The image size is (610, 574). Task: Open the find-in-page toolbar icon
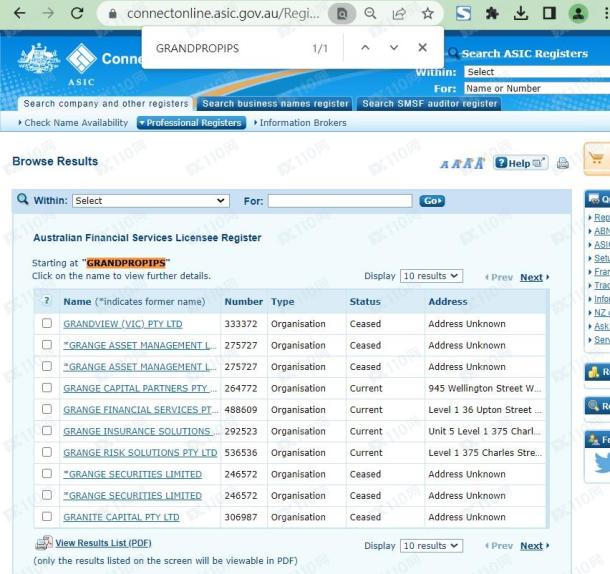tap(342, 14)
